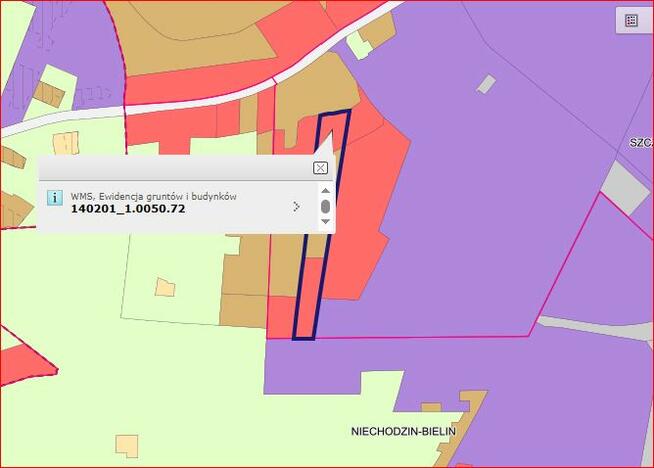
Task: Click the popup's gray scroll thumb
Action: click(x=325, y=206)
